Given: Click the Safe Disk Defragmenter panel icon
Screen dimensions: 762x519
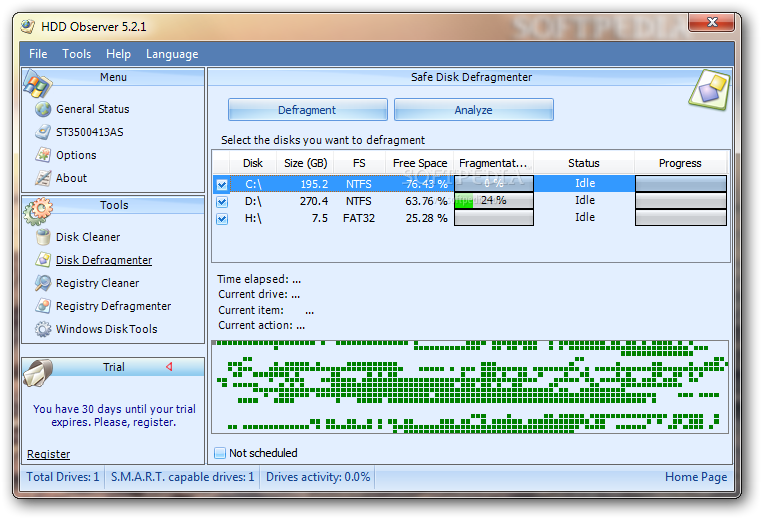Looking at the screenshot, I should tap(709, 90).
